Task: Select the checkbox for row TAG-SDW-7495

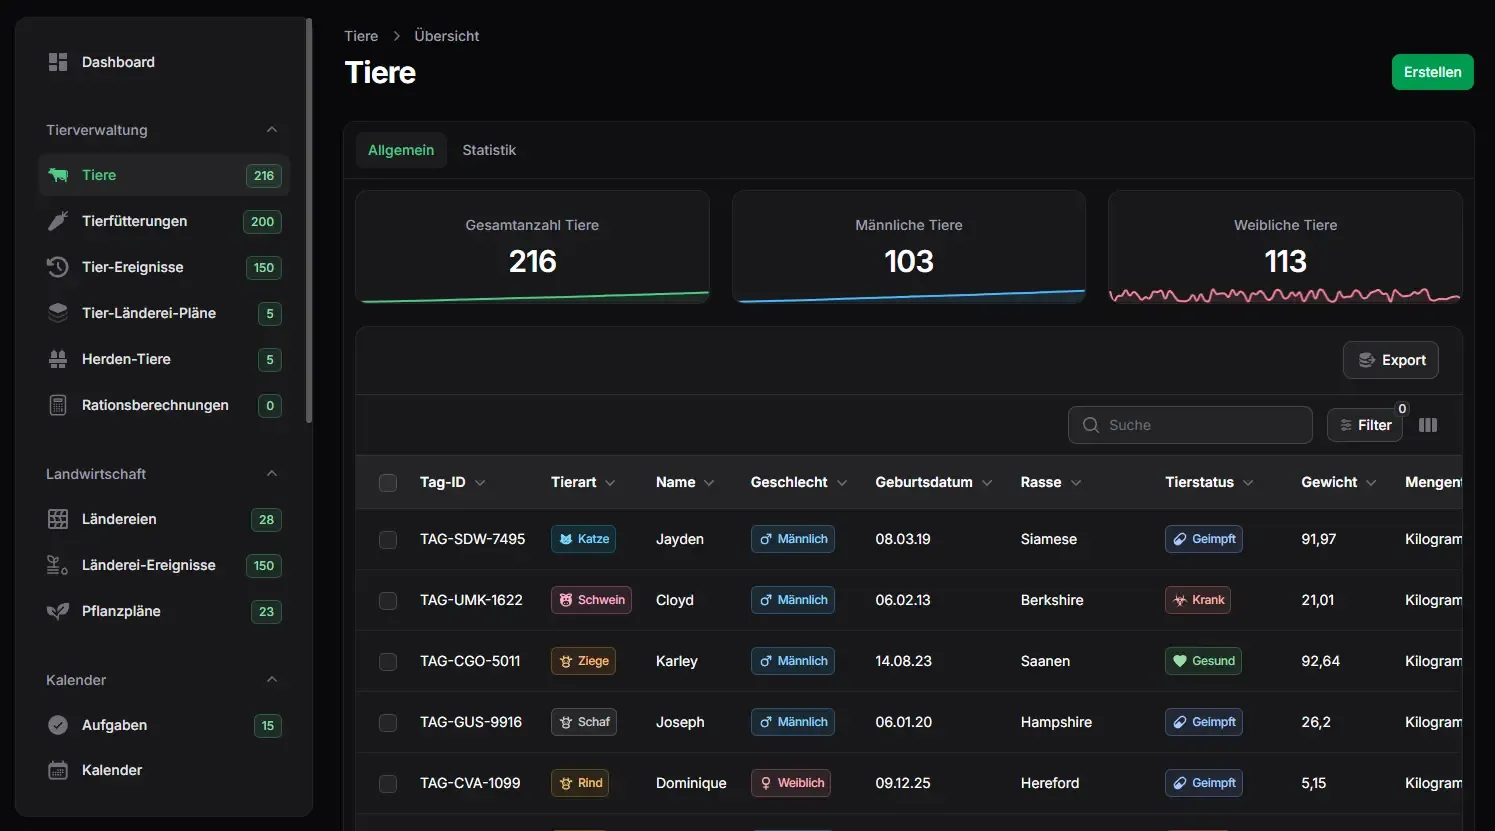Action: pyautogui.click(x=388, y=540)
